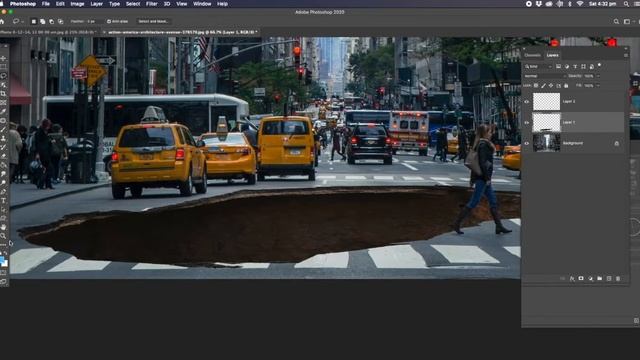The image size is (640, 360).
Task: Select the Move tool
Action: click(x=3, y=58)
